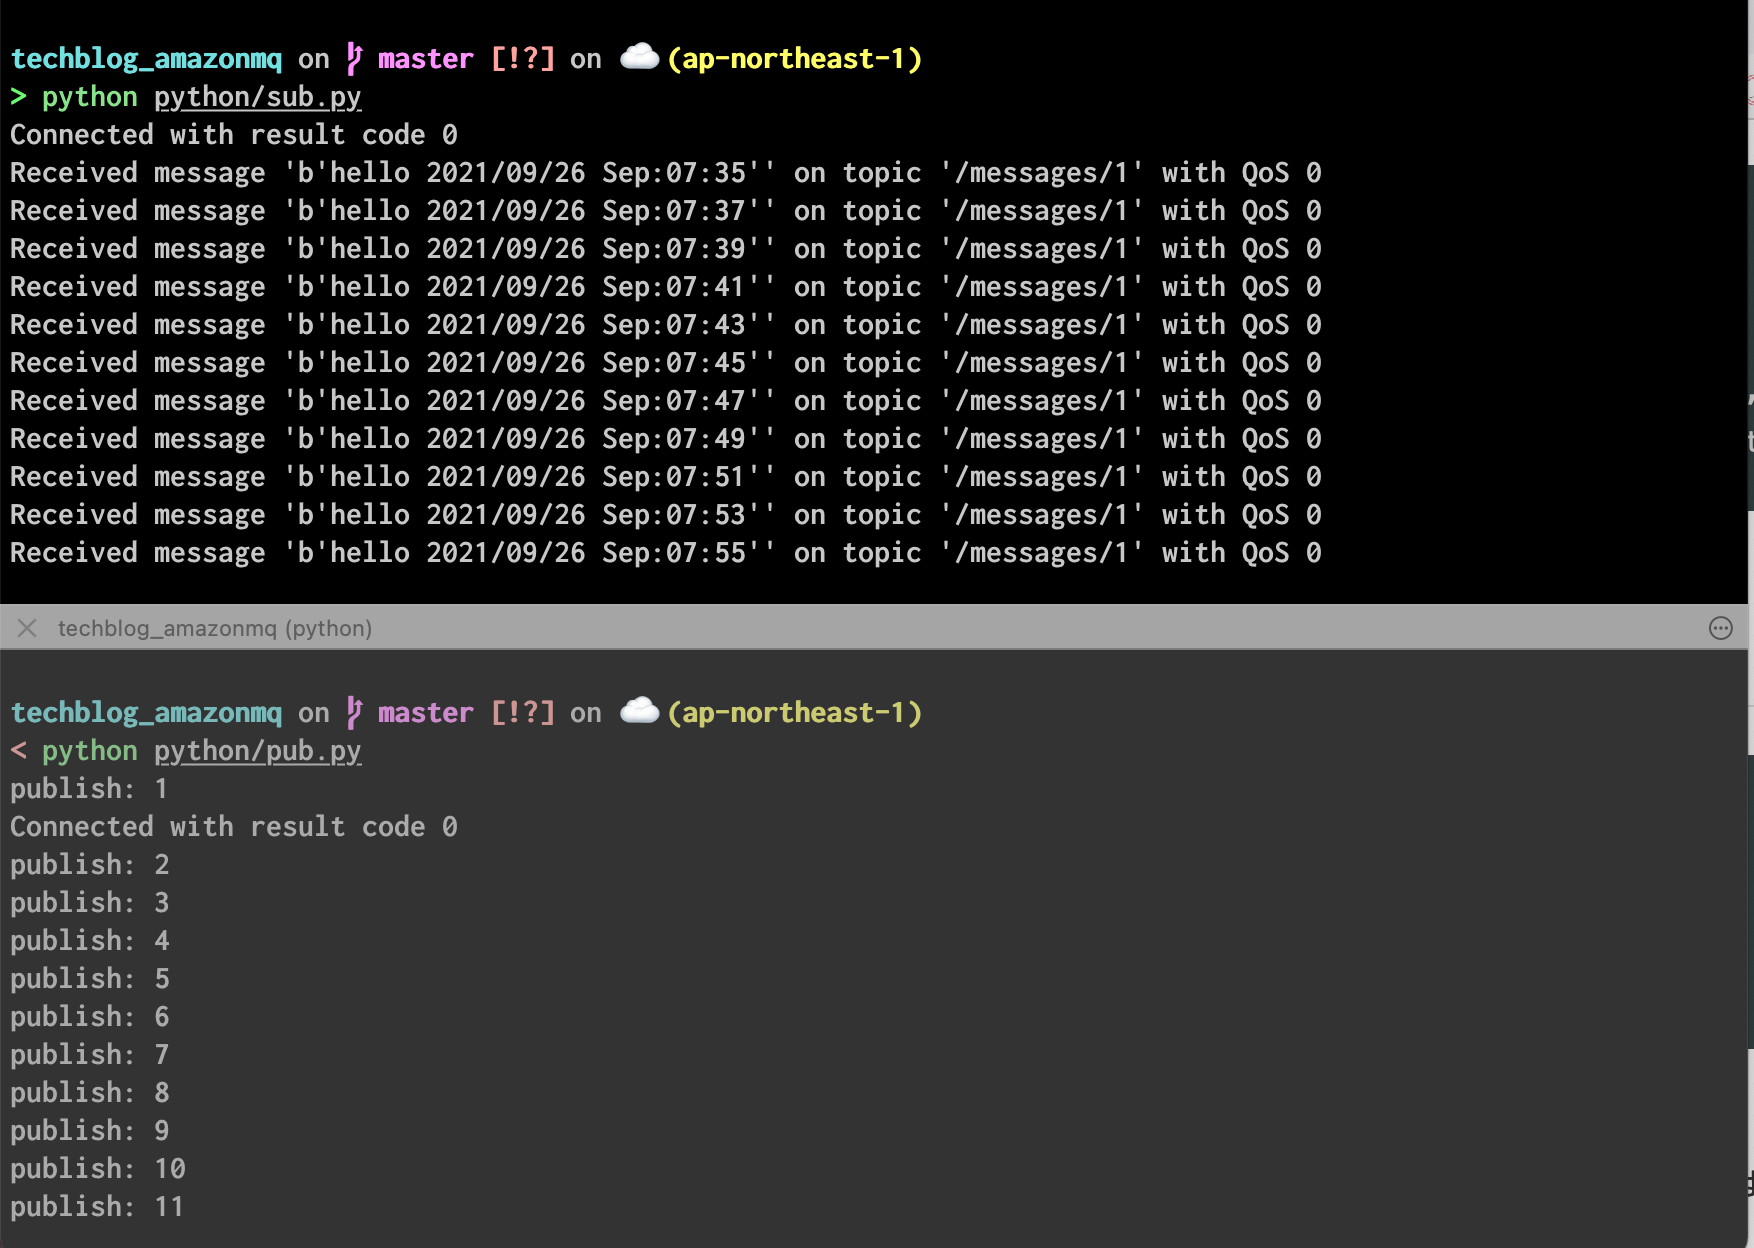Click the techblog_amazonmq directory name in the top prompt

point(146,59)
